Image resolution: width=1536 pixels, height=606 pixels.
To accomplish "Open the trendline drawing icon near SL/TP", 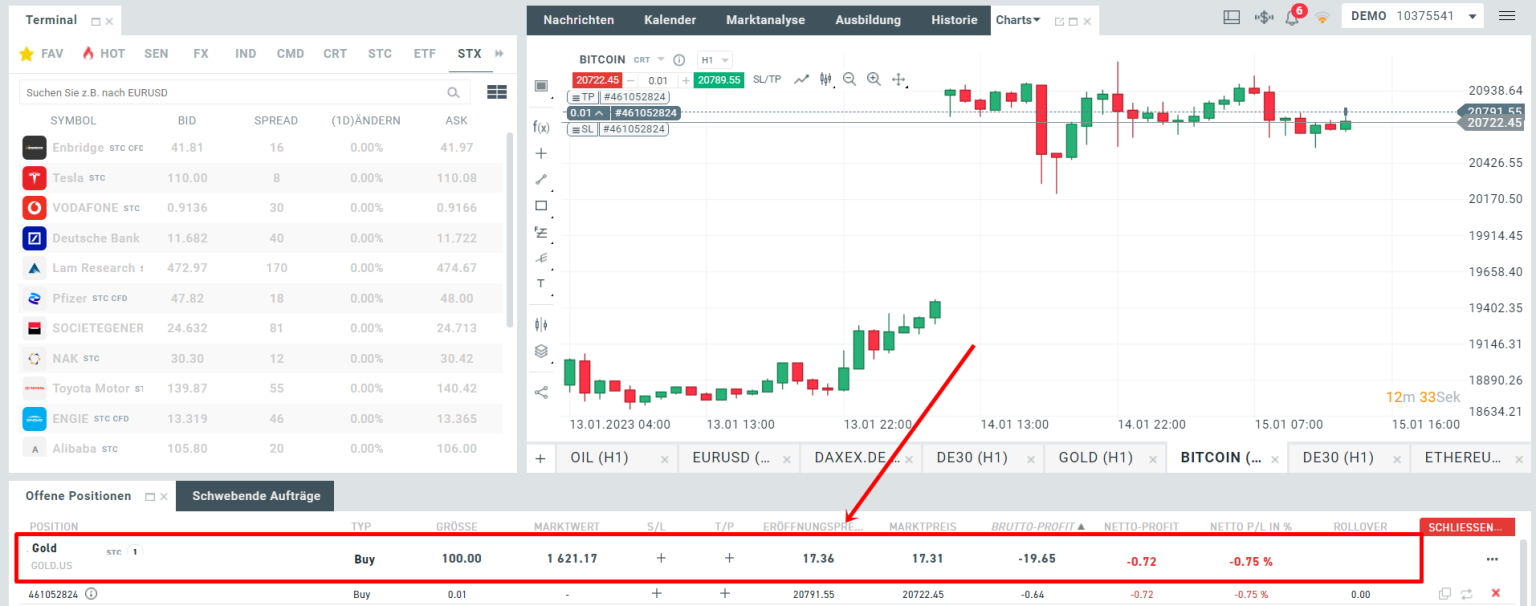I will pyautogui.click(x=802, y=79).
